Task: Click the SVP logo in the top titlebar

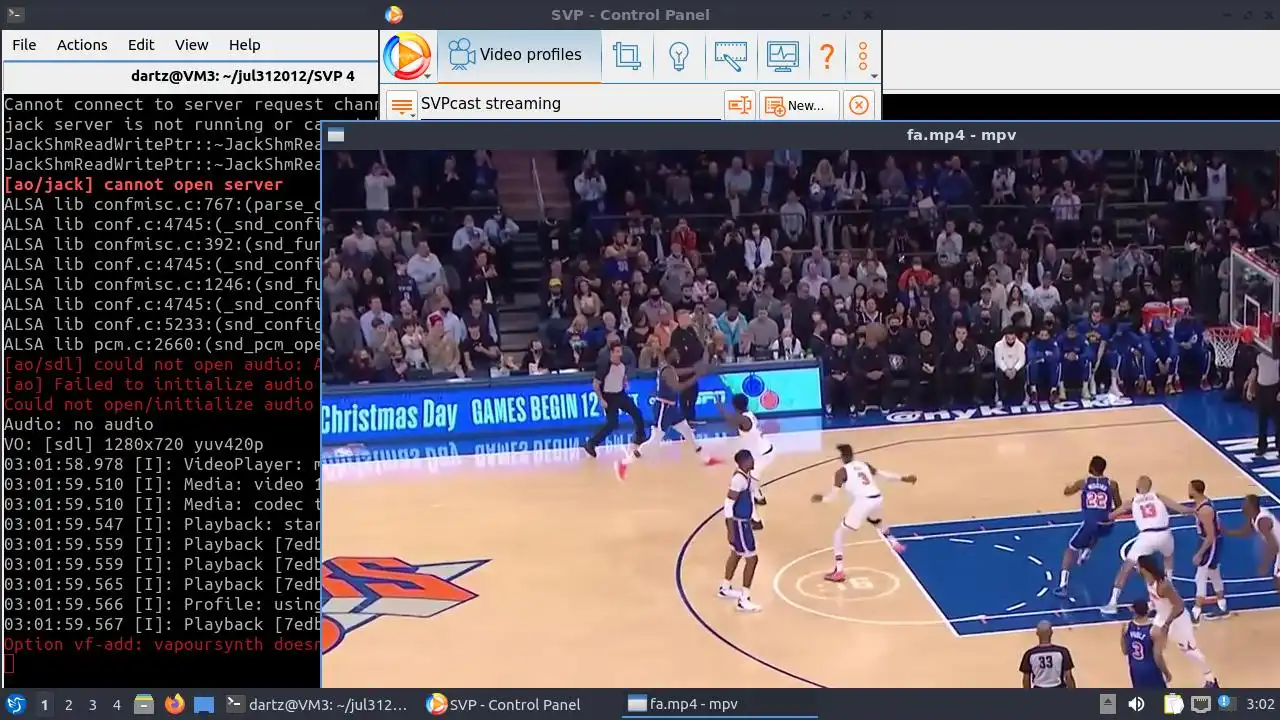Action: click(394, 15)
